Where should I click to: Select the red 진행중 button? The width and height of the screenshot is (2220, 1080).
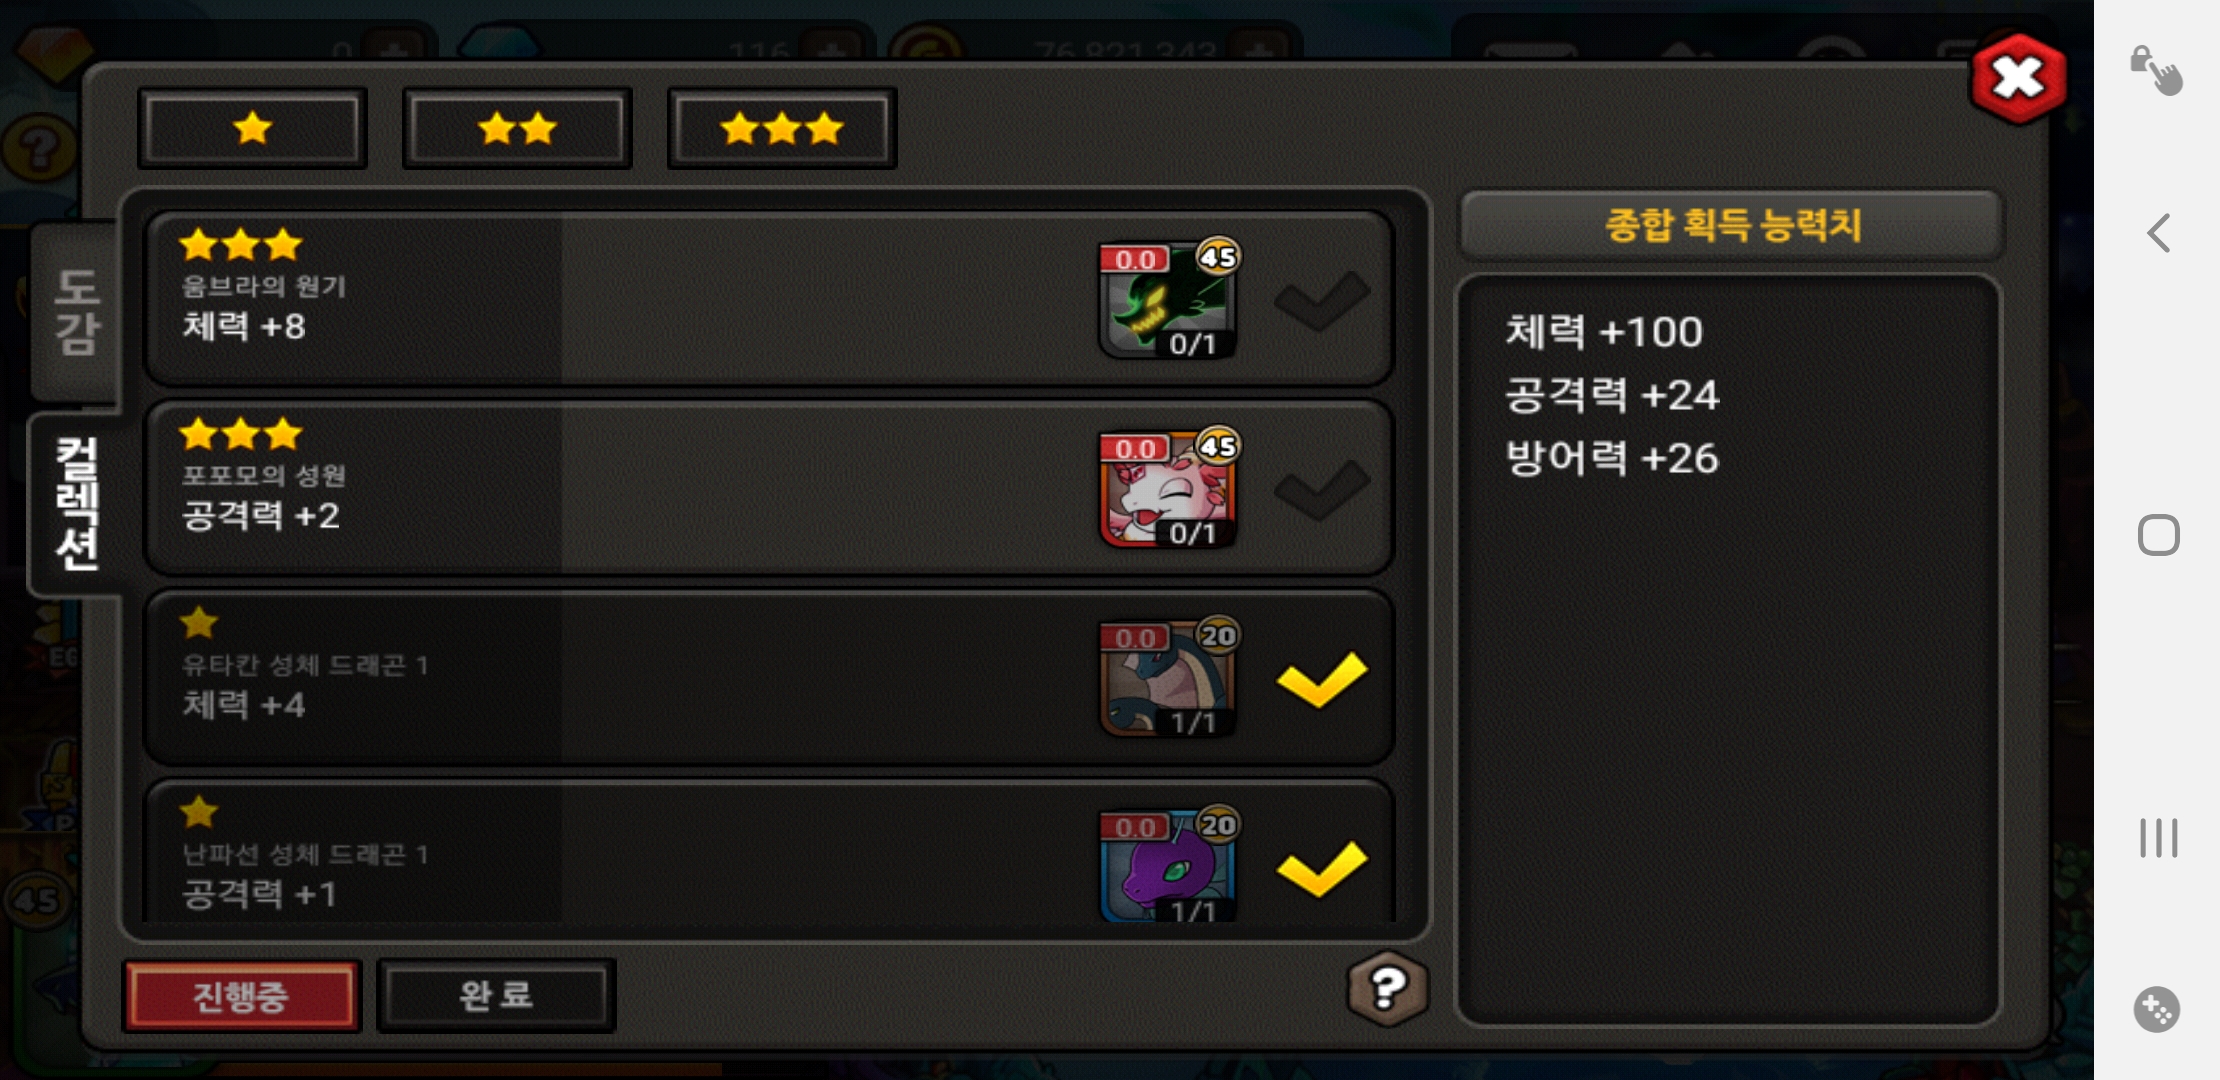241,996
